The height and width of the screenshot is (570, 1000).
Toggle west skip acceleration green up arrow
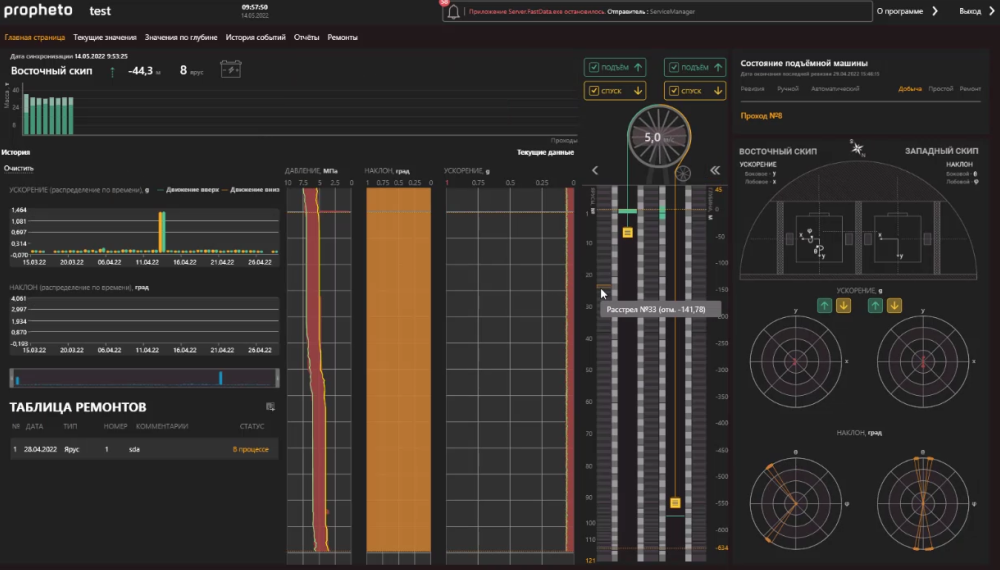click(875, 306)
